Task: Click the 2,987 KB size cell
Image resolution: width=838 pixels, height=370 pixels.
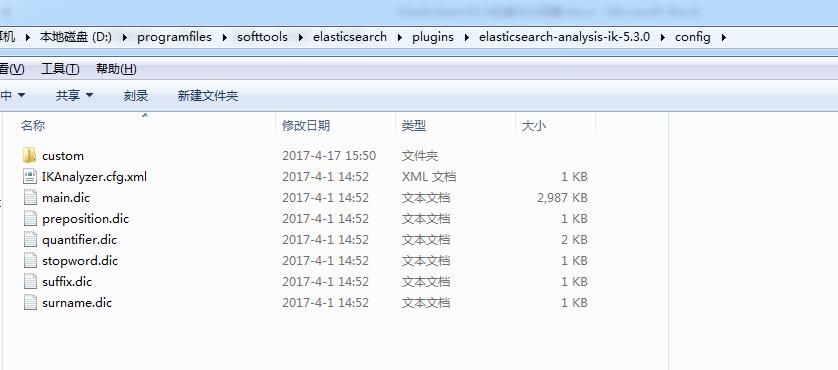Action: 562,197
